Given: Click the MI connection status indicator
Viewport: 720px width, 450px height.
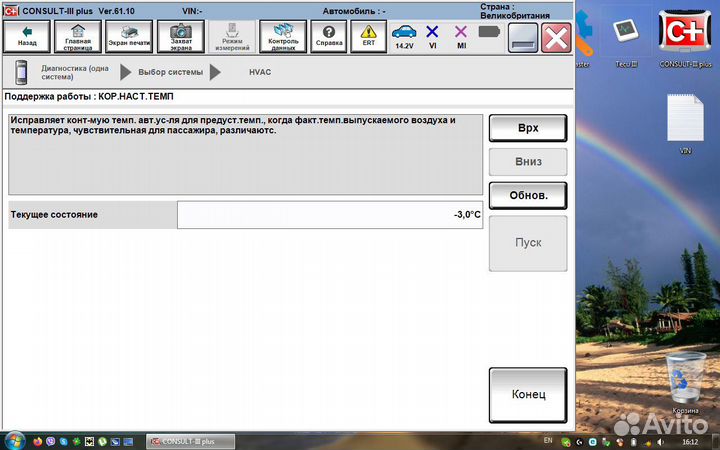Looking at the screenshot, I should coord(461,37).
